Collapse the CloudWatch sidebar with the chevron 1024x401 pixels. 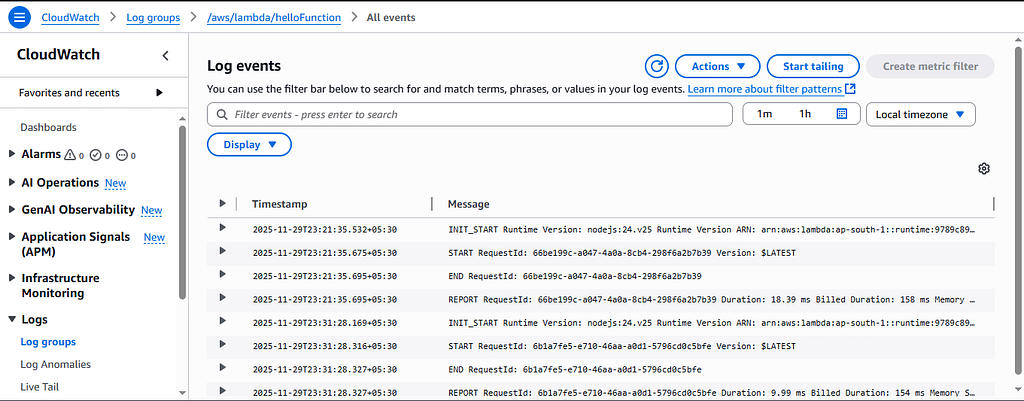point(165,56)
